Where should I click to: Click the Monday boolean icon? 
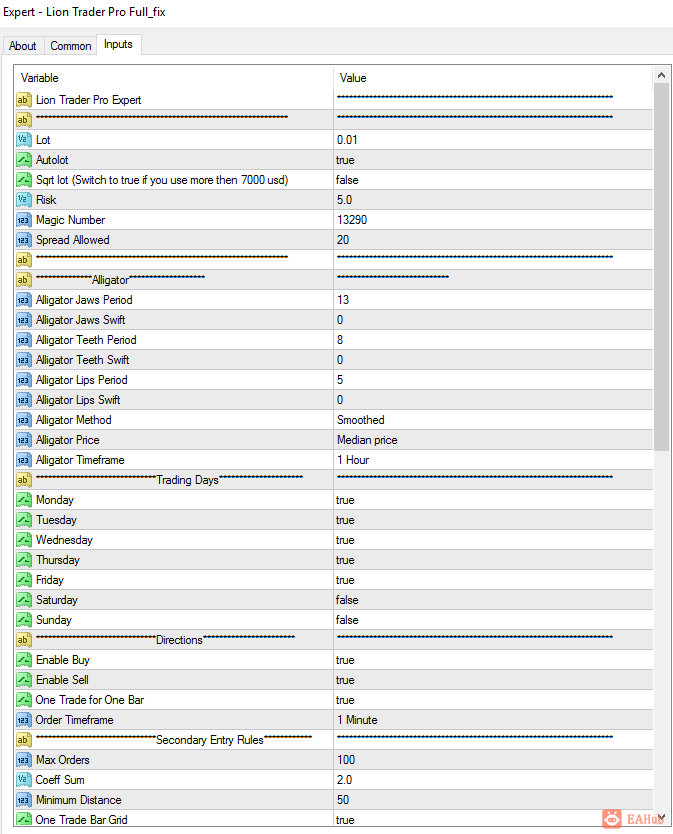pyautogui.click(x=23, y=500)
